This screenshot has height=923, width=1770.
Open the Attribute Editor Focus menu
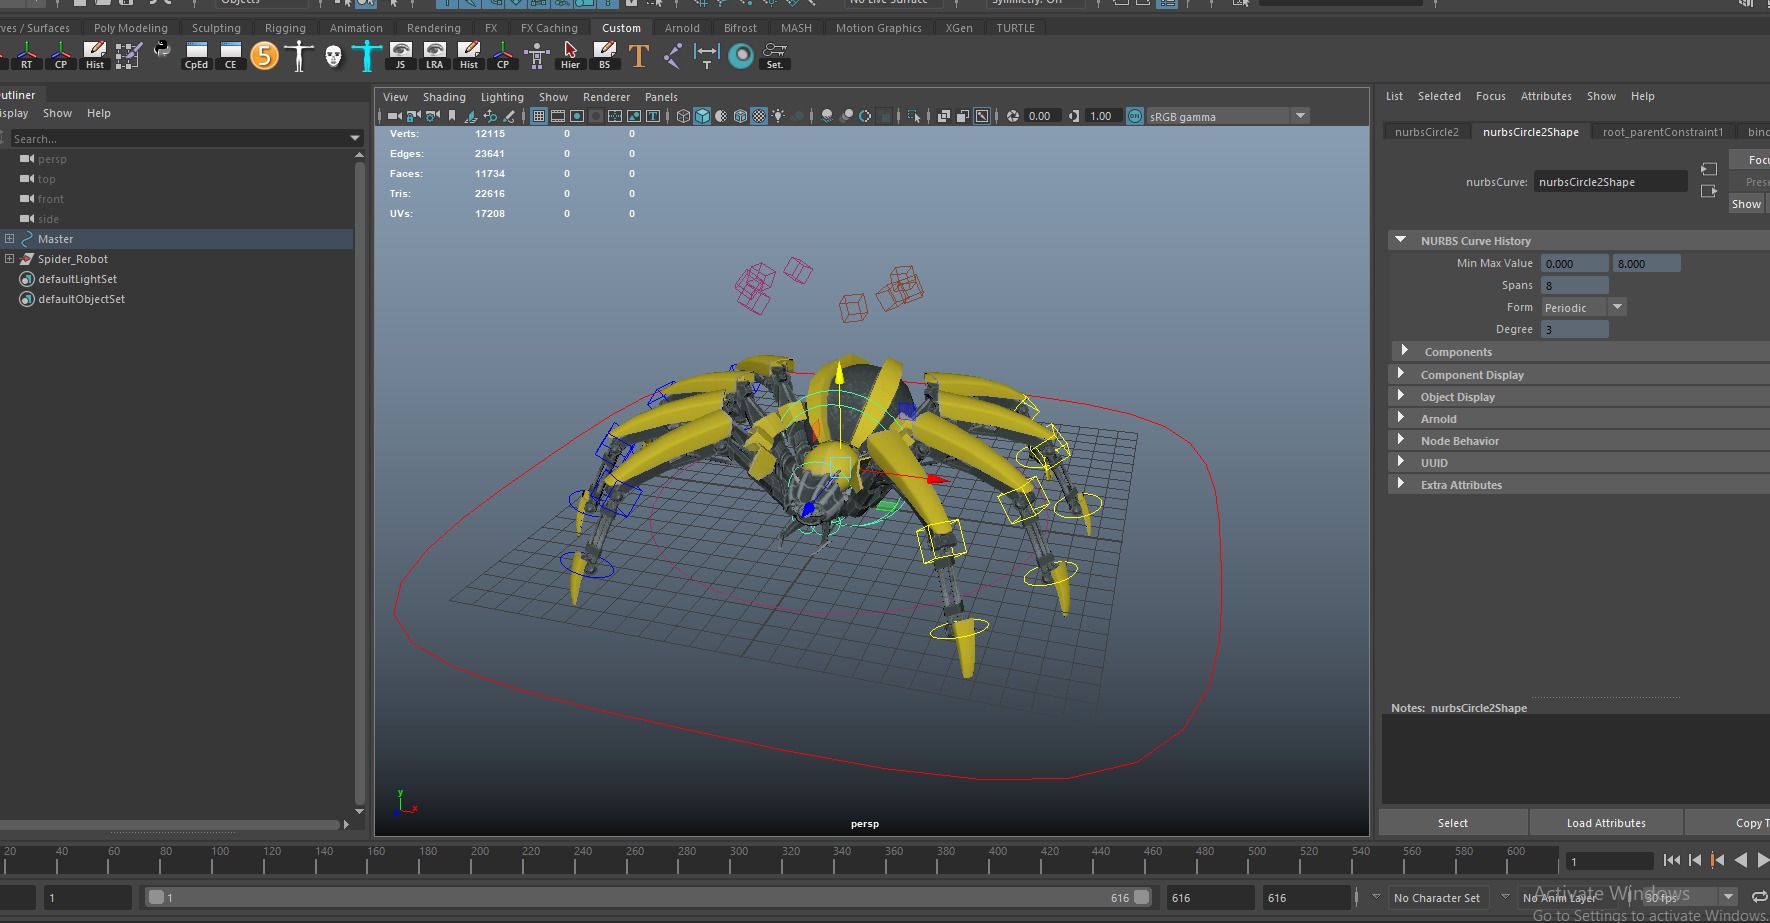1490,96
